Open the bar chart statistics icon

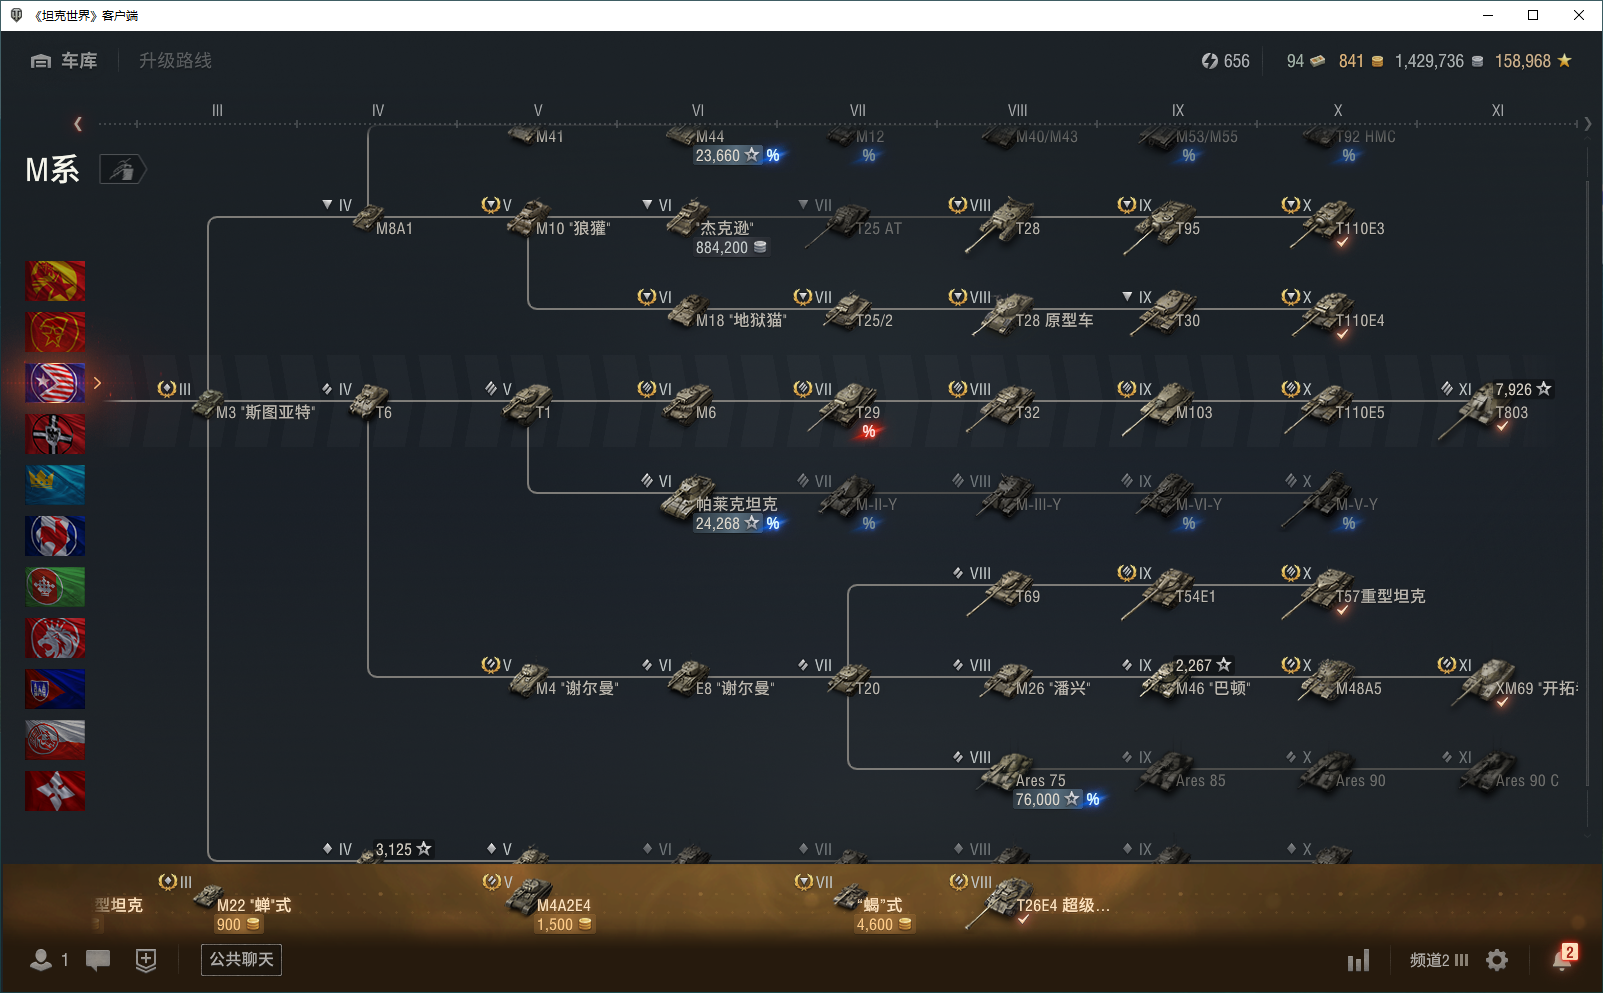[1358, 961]
